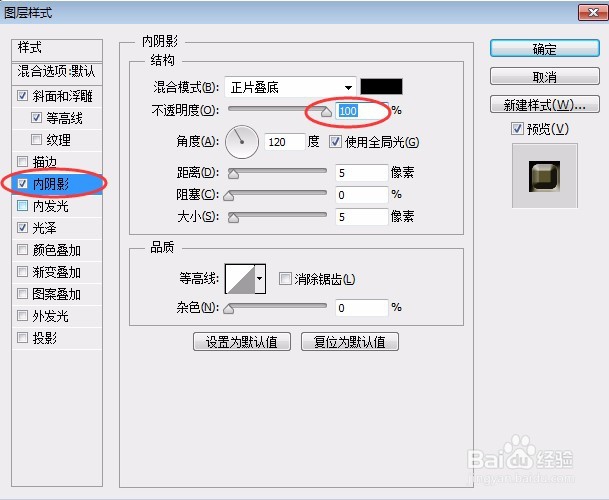Click the 确定 button
Screen dimensions: 609x500
[545, 49]
